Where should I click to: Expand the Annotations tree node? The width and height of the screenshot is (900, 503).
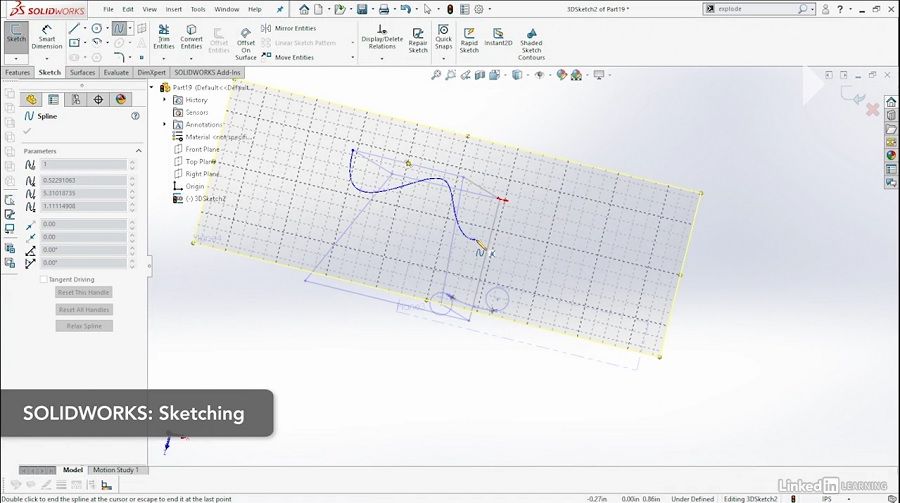pyautogui.click(x=165, y=125)
